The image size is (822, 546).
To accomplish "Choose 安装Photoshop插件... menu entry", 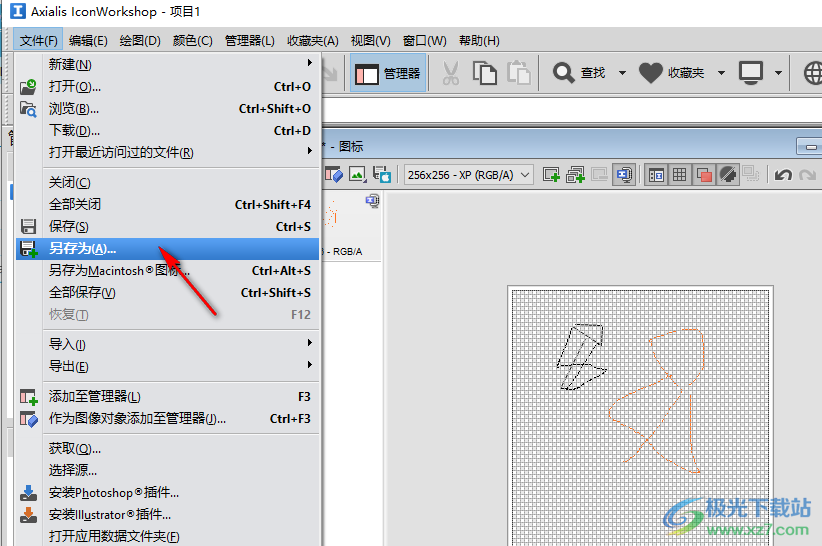I will [167, 493].
